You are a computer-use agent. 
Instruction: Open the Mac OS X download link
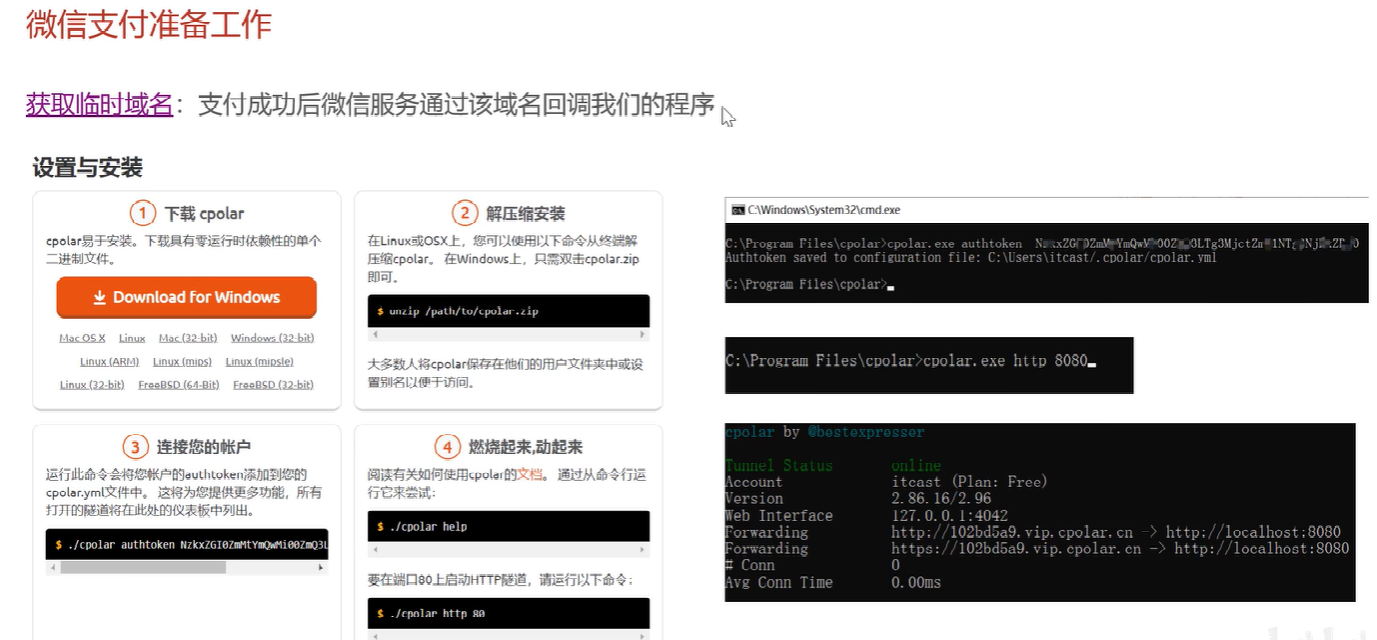tap(82, 338)
